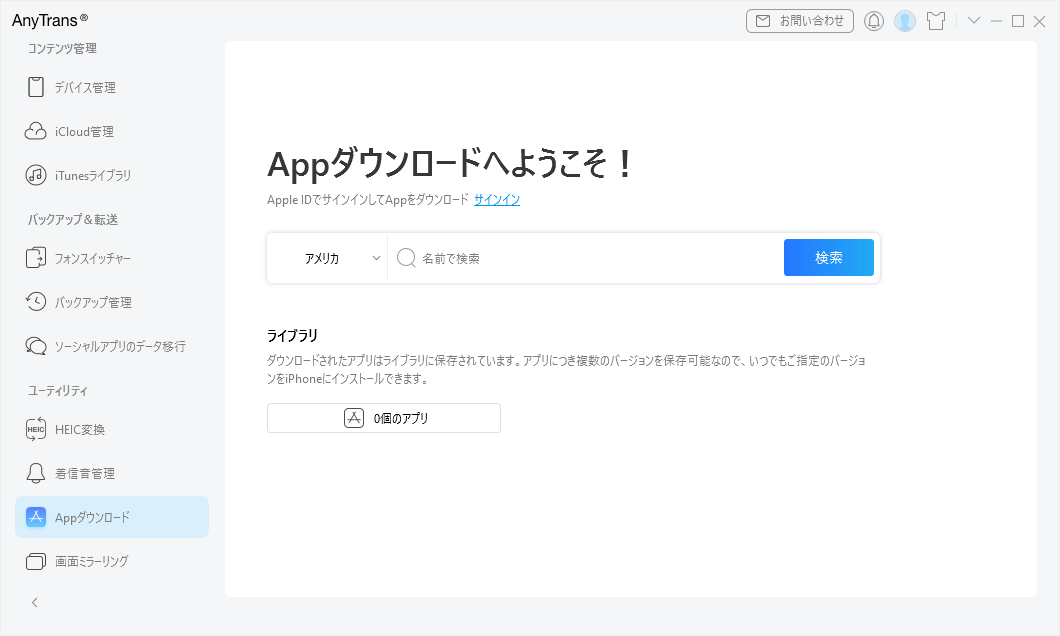Click the AnyTrans logo text
Image resolution: width=1060 pixels, height=636 pixels.
(49, 20)
